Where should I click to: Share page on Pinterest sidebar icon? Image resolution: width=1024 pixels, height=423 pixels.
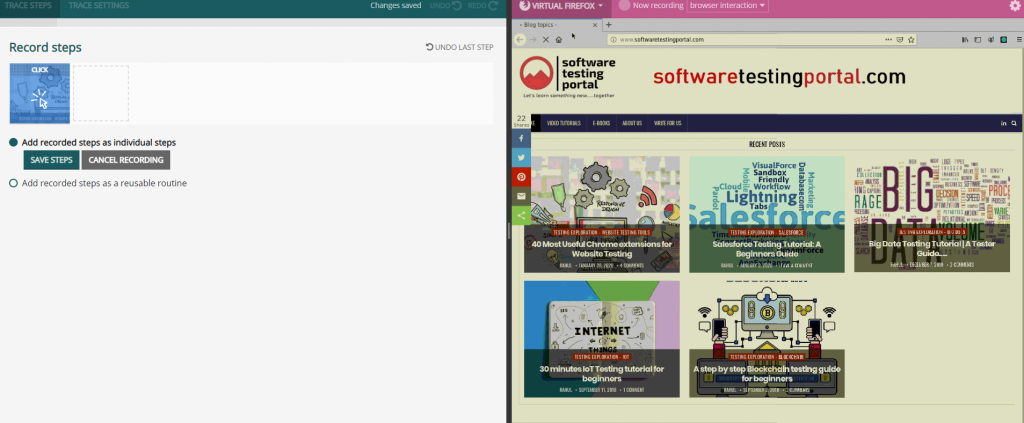[x=521, y=177]
